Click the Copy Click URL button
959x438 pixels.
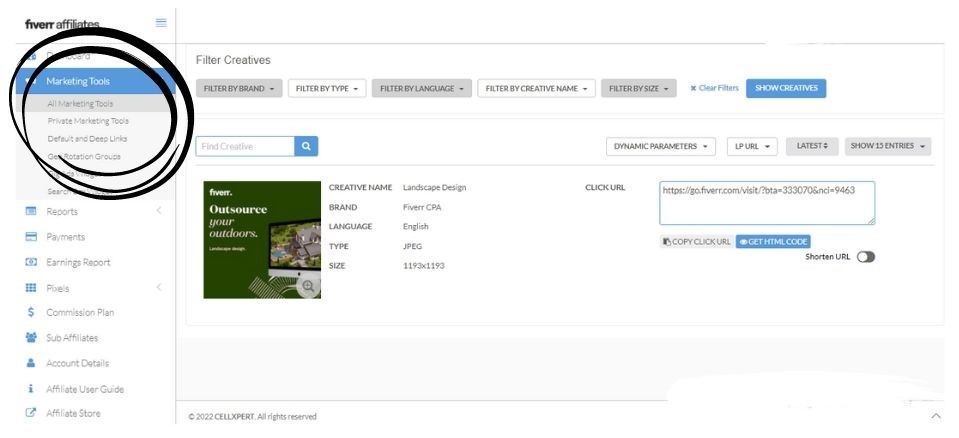[x=697, y=242]
